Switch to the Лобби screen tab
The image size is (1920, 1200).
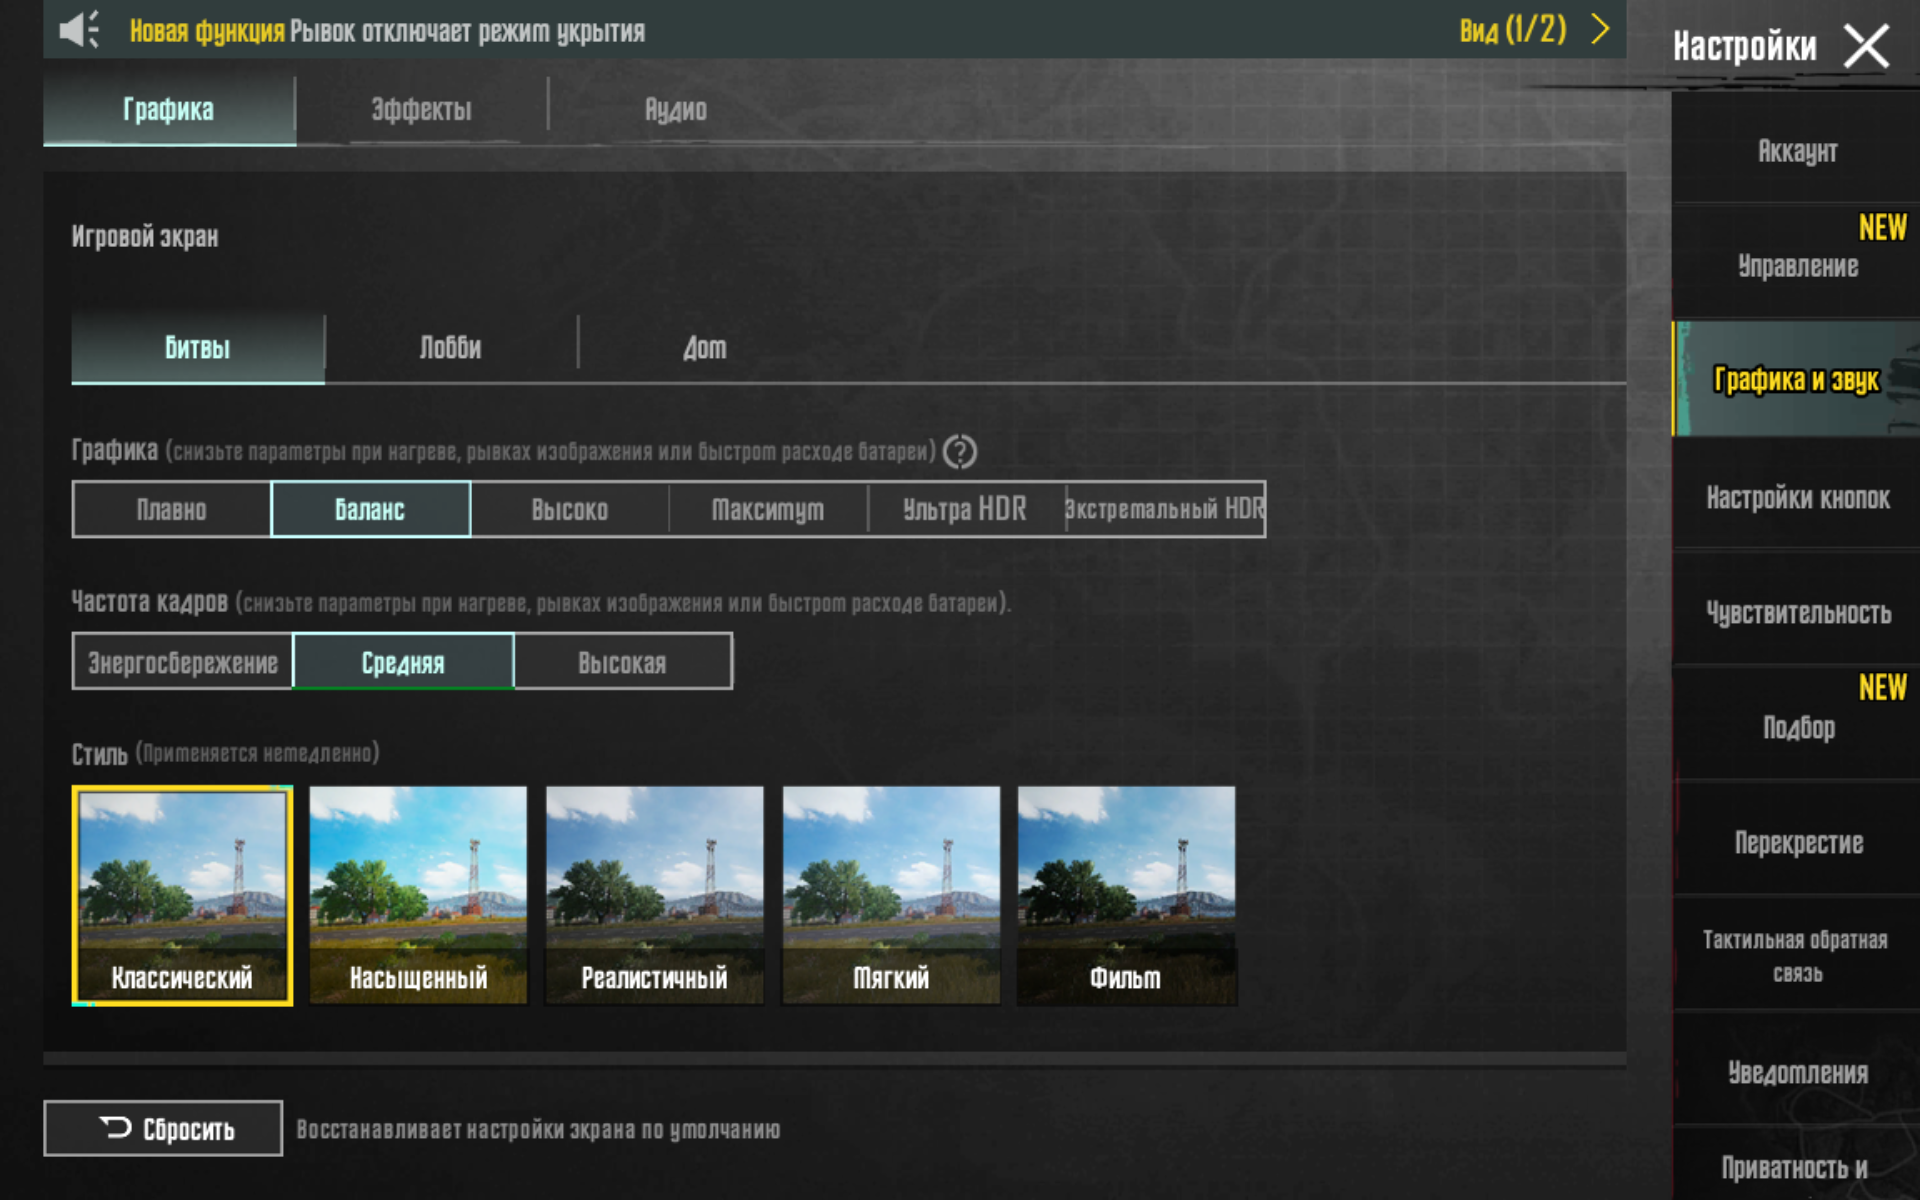[x=450, y=348]
